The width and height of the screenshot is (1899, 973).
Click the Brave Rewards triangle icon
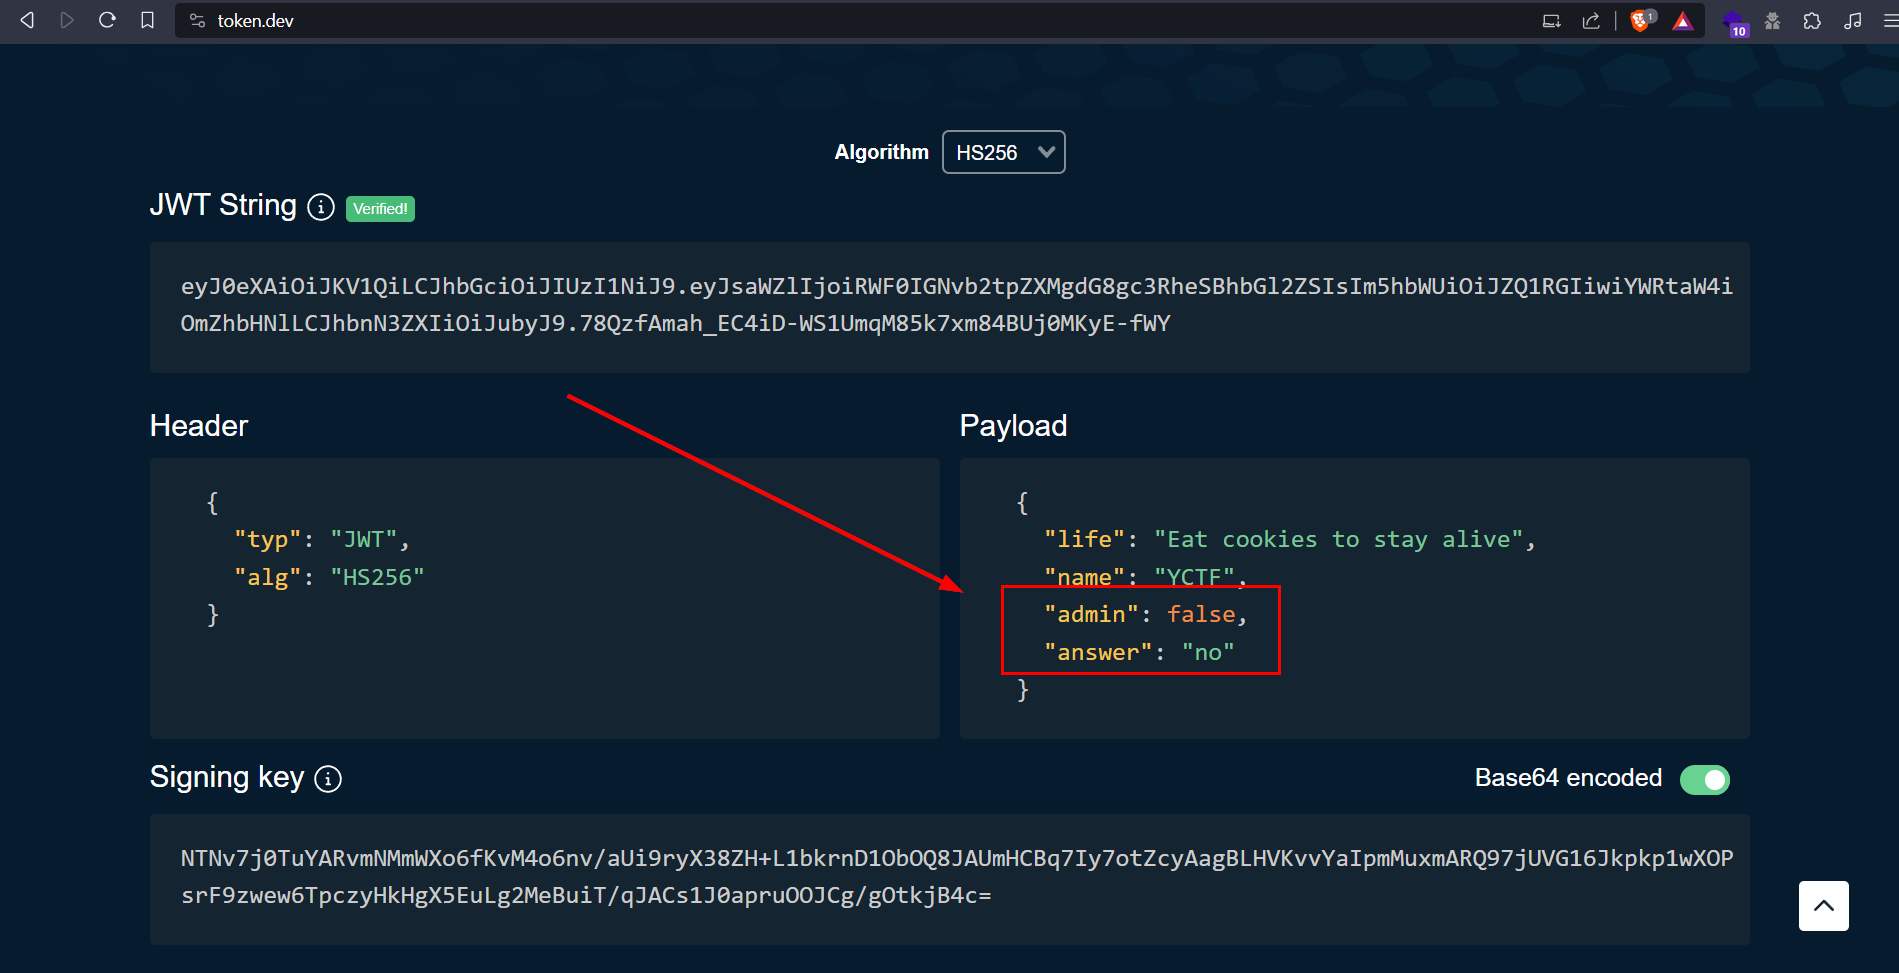click(1683, 21)
